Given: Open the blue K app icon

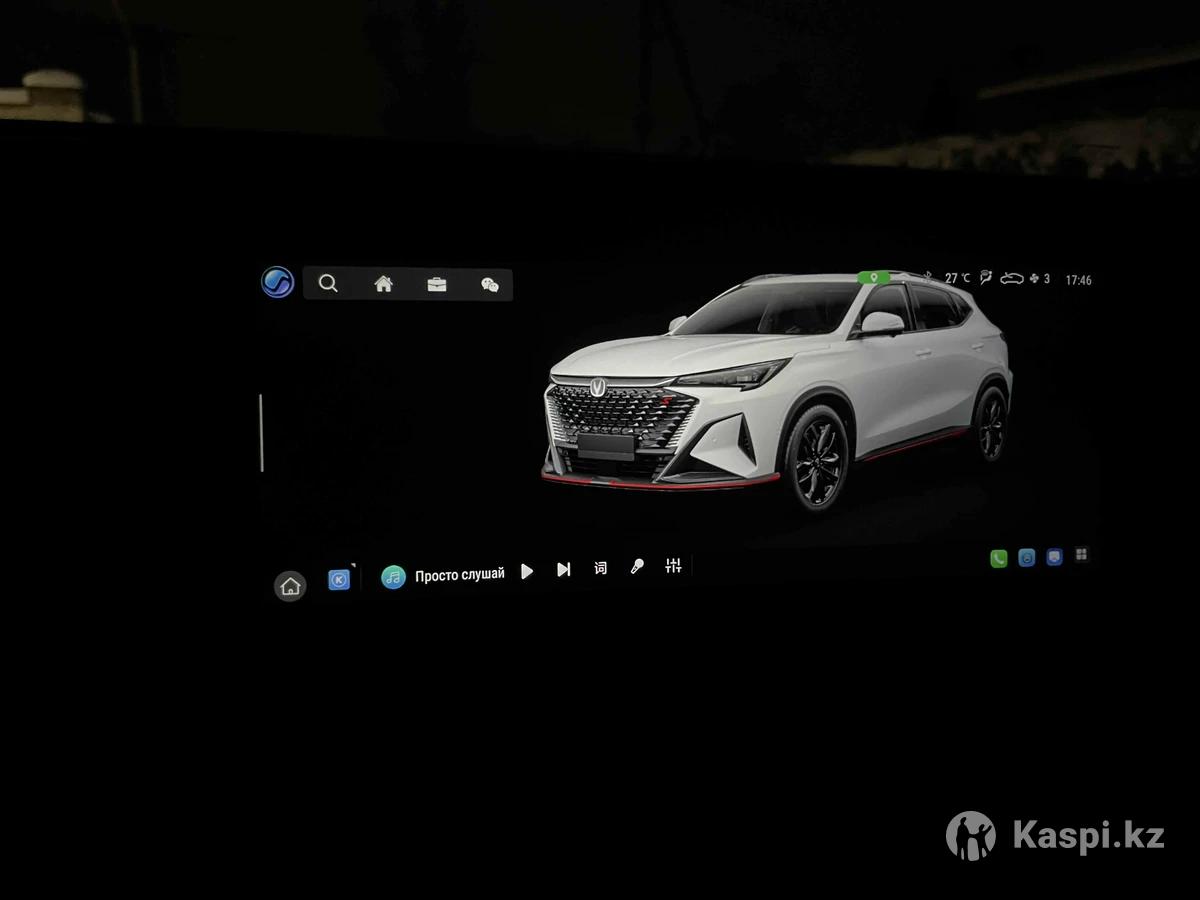Looking at the screenshot, I should point(339,580).
